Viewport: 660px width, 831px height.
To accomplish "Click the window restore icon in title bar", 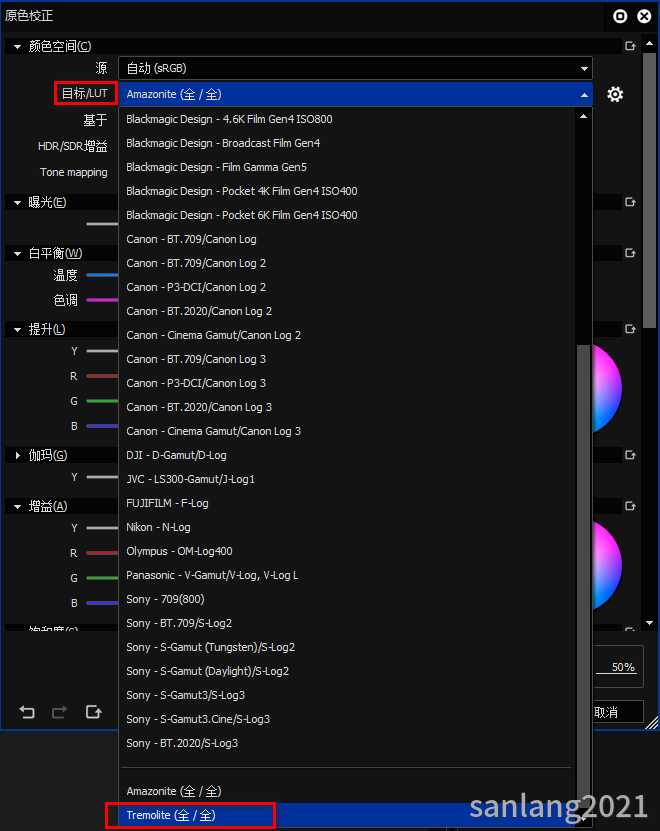I will click(620, 16).
